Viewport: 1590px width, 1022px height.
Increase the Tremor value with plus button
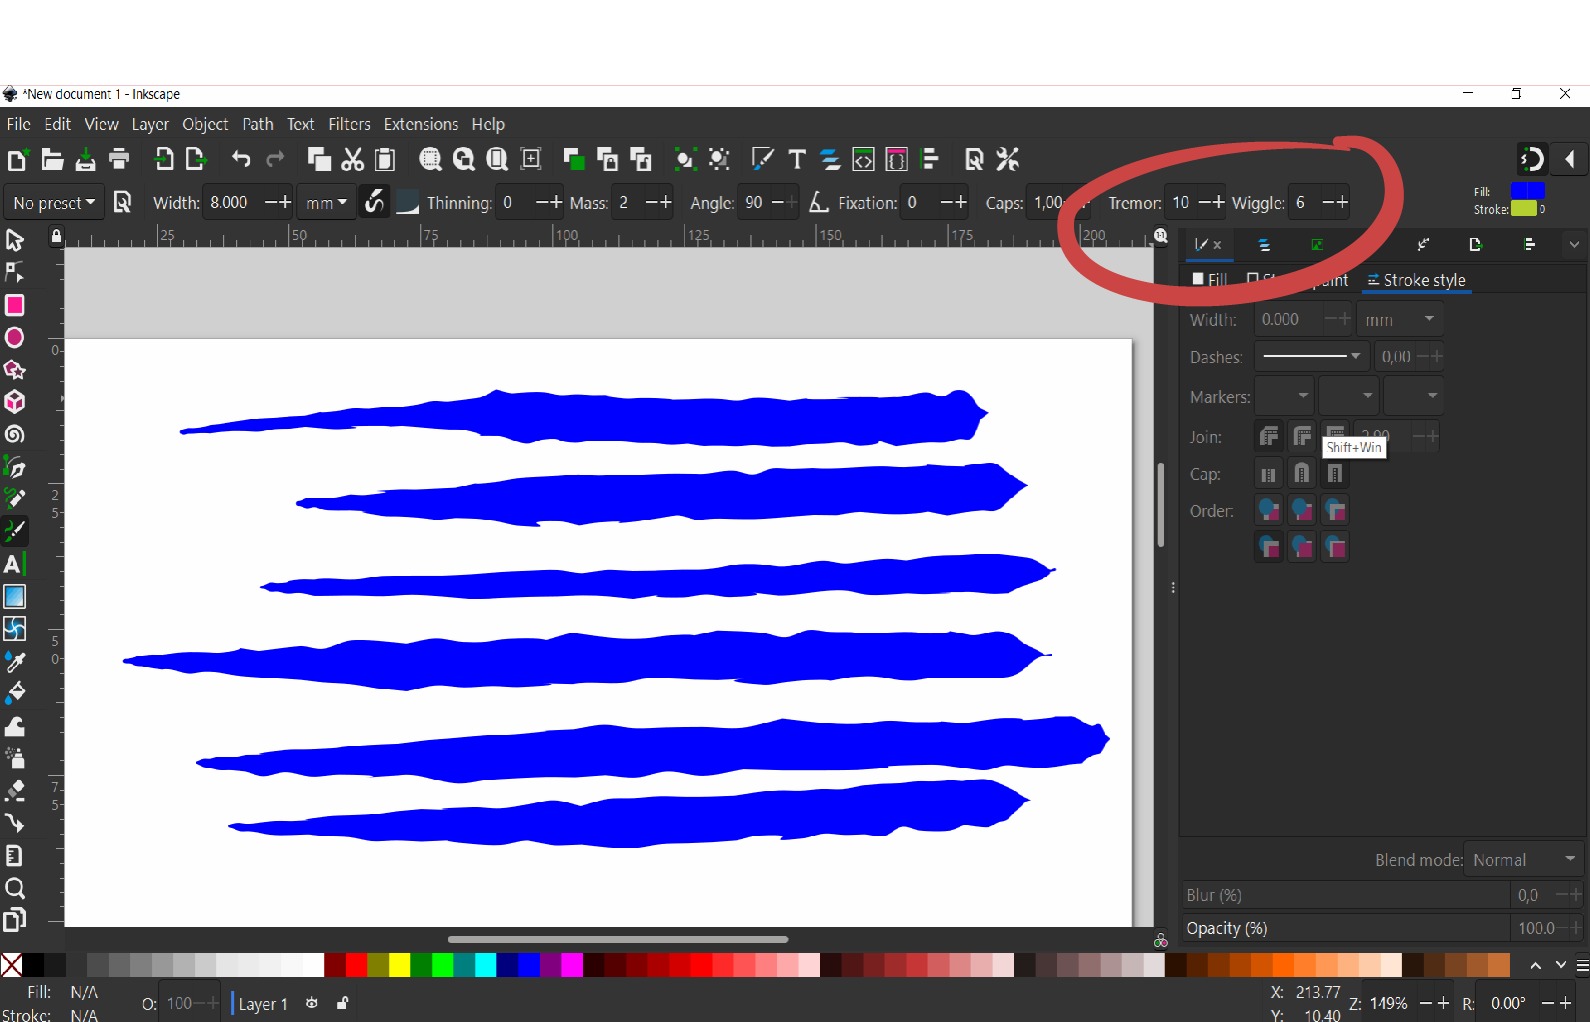coord(1217,203)
